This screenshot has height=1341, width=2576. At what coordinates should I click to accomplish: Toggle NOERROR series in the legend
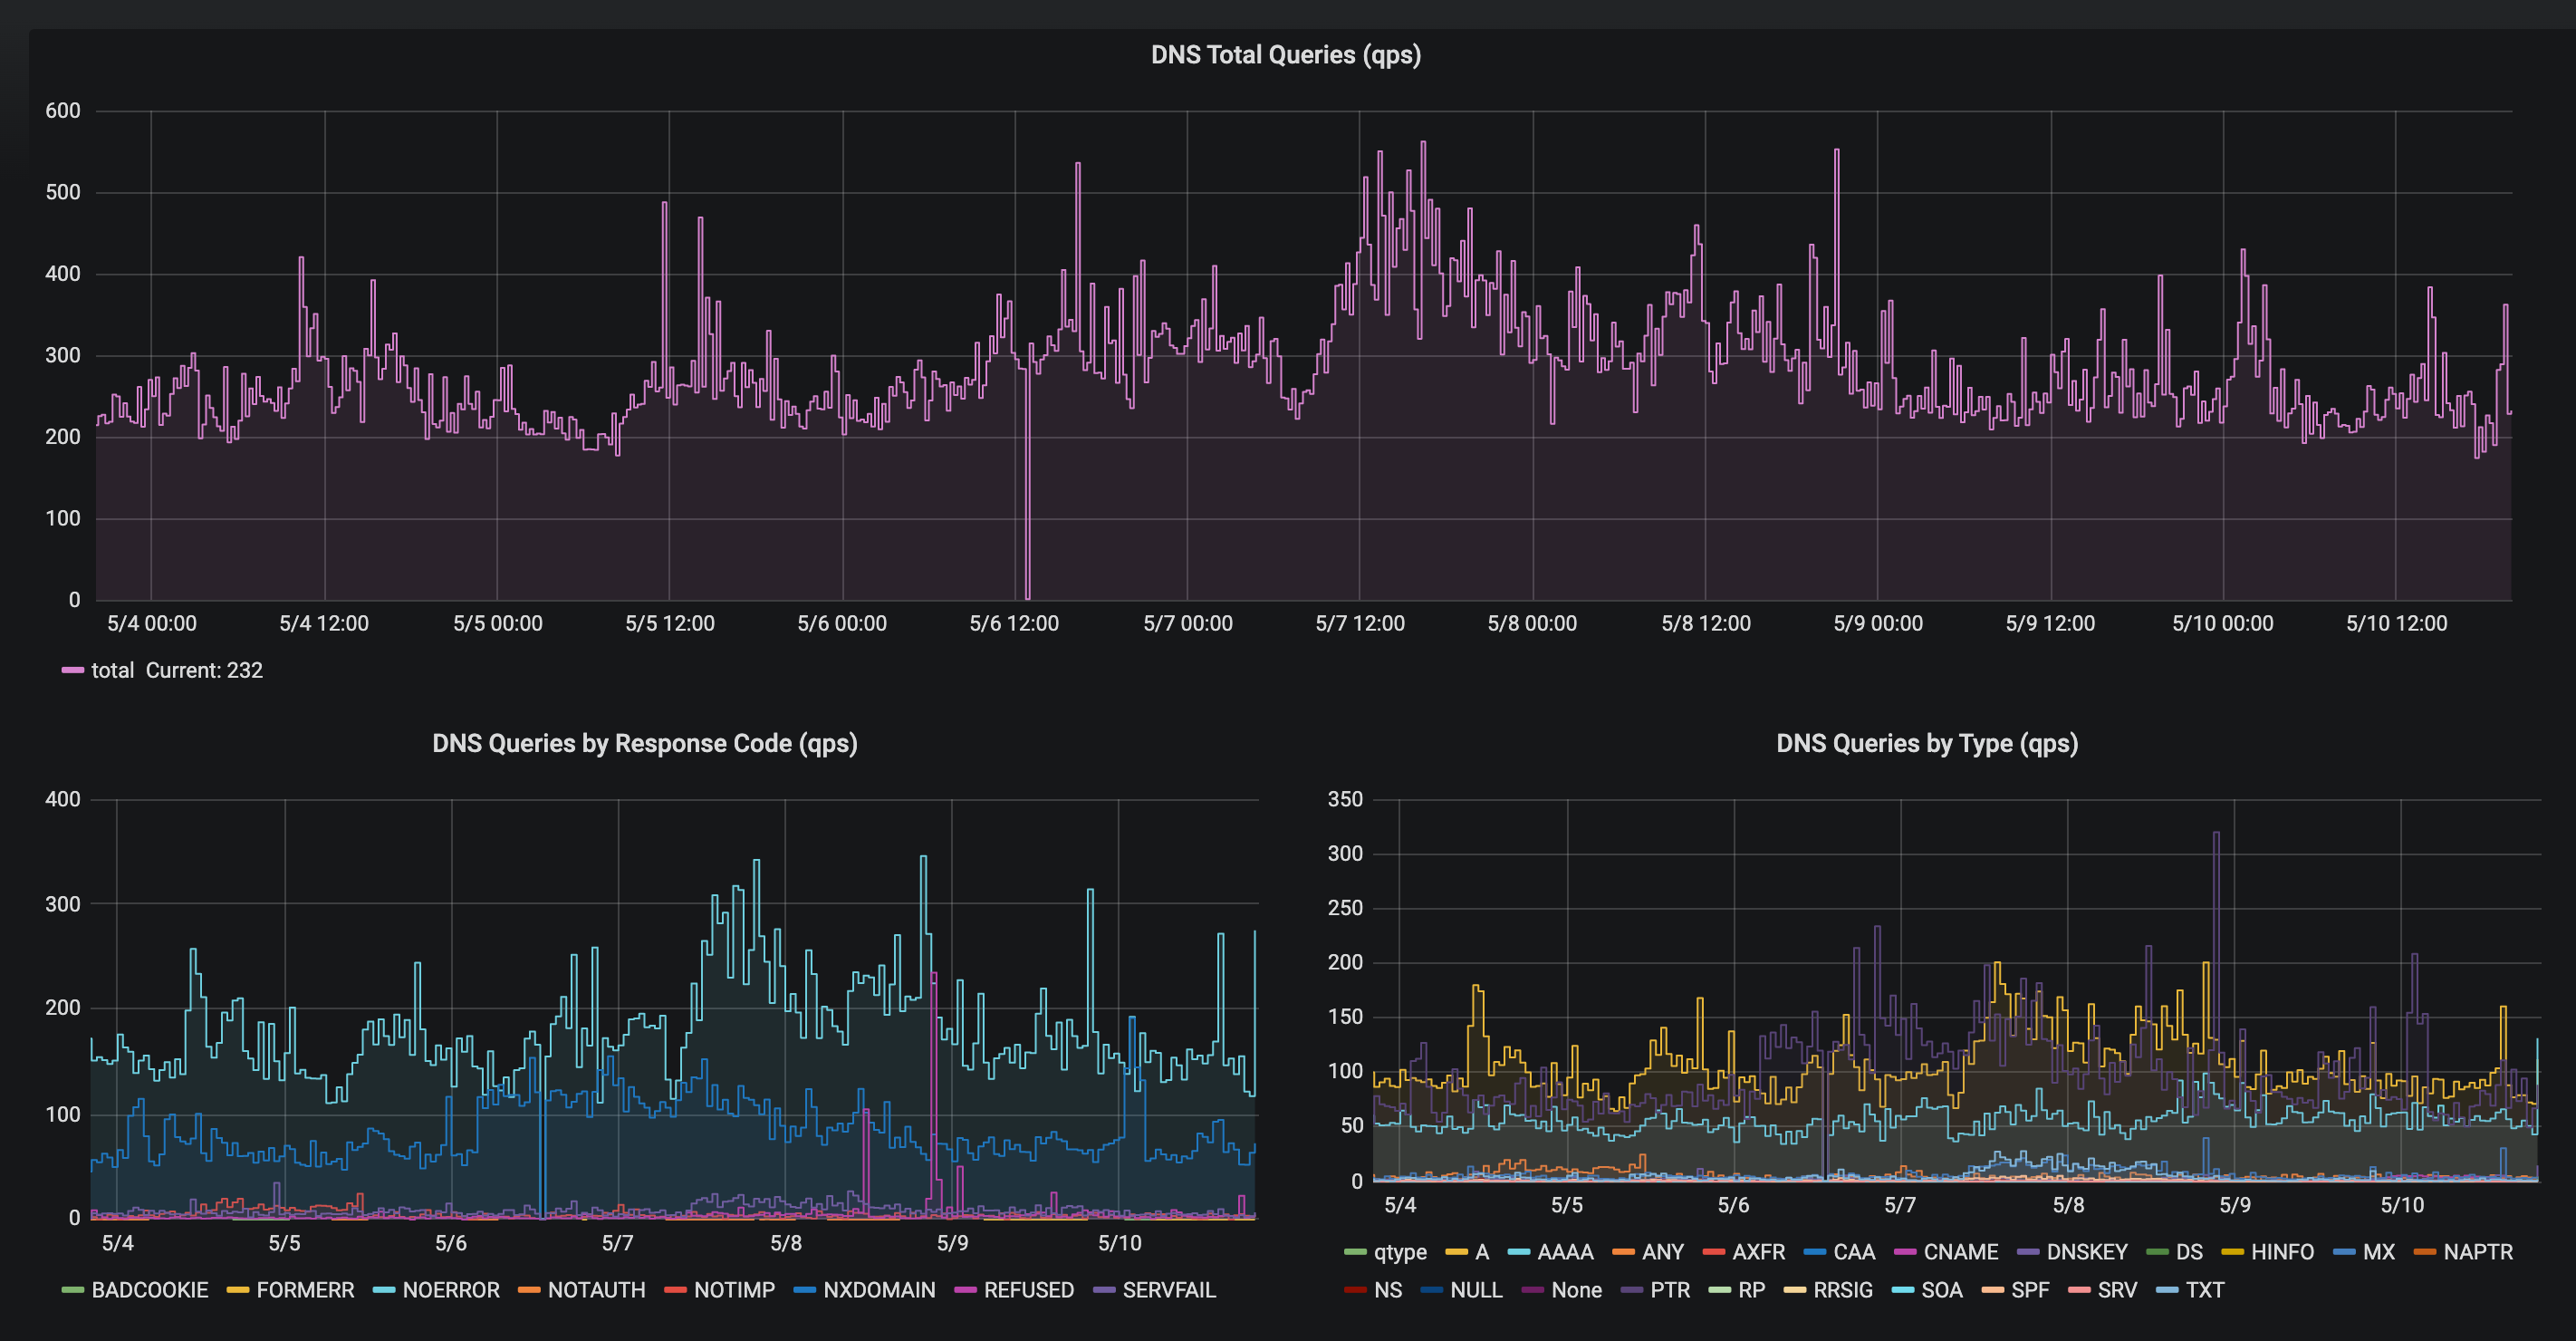450,1290
